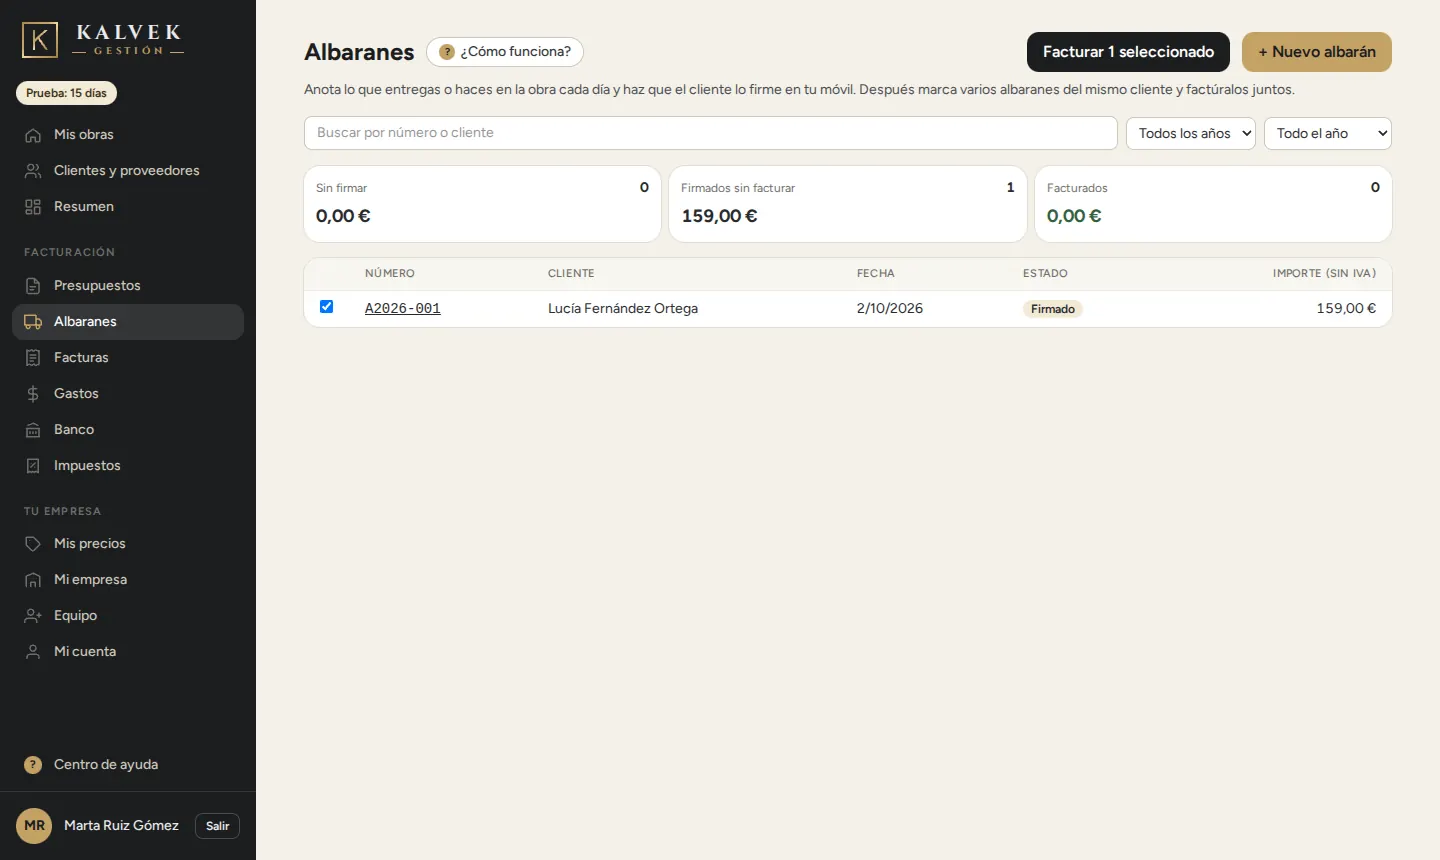Open the Facturas section
This screenshot has width=1440, height=860.
[x=128, y=357]
